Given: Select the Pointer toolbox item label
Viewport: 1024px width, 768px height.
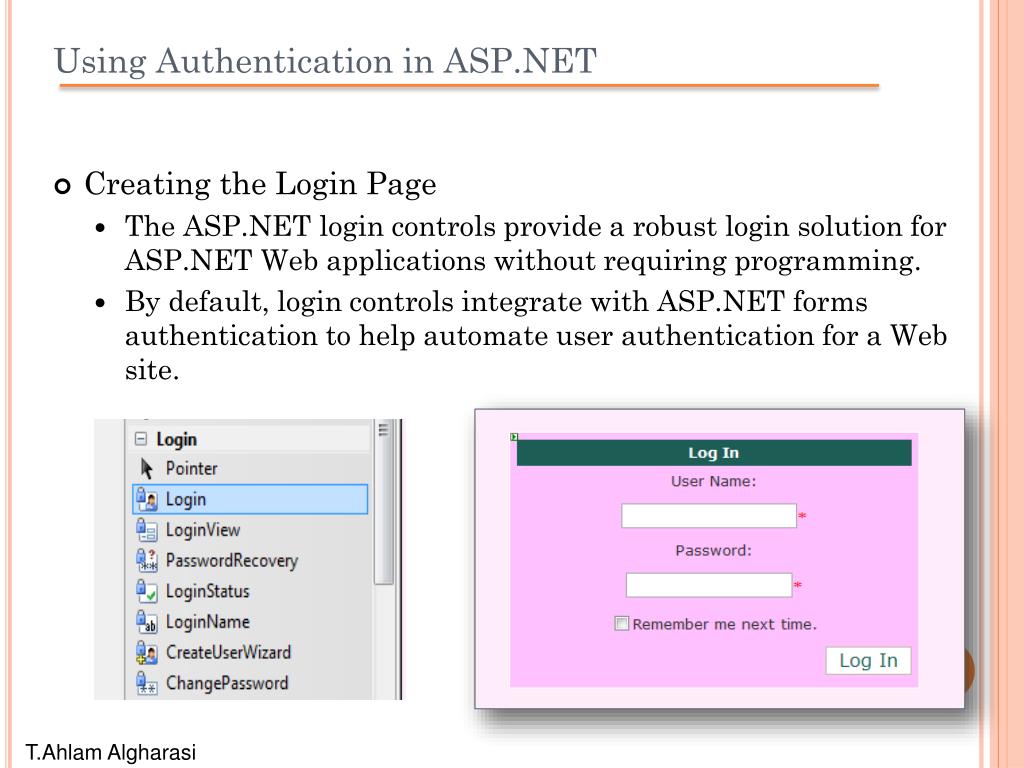Looking at the screenshot, I should pyautogui.click(x=191, y=468).
